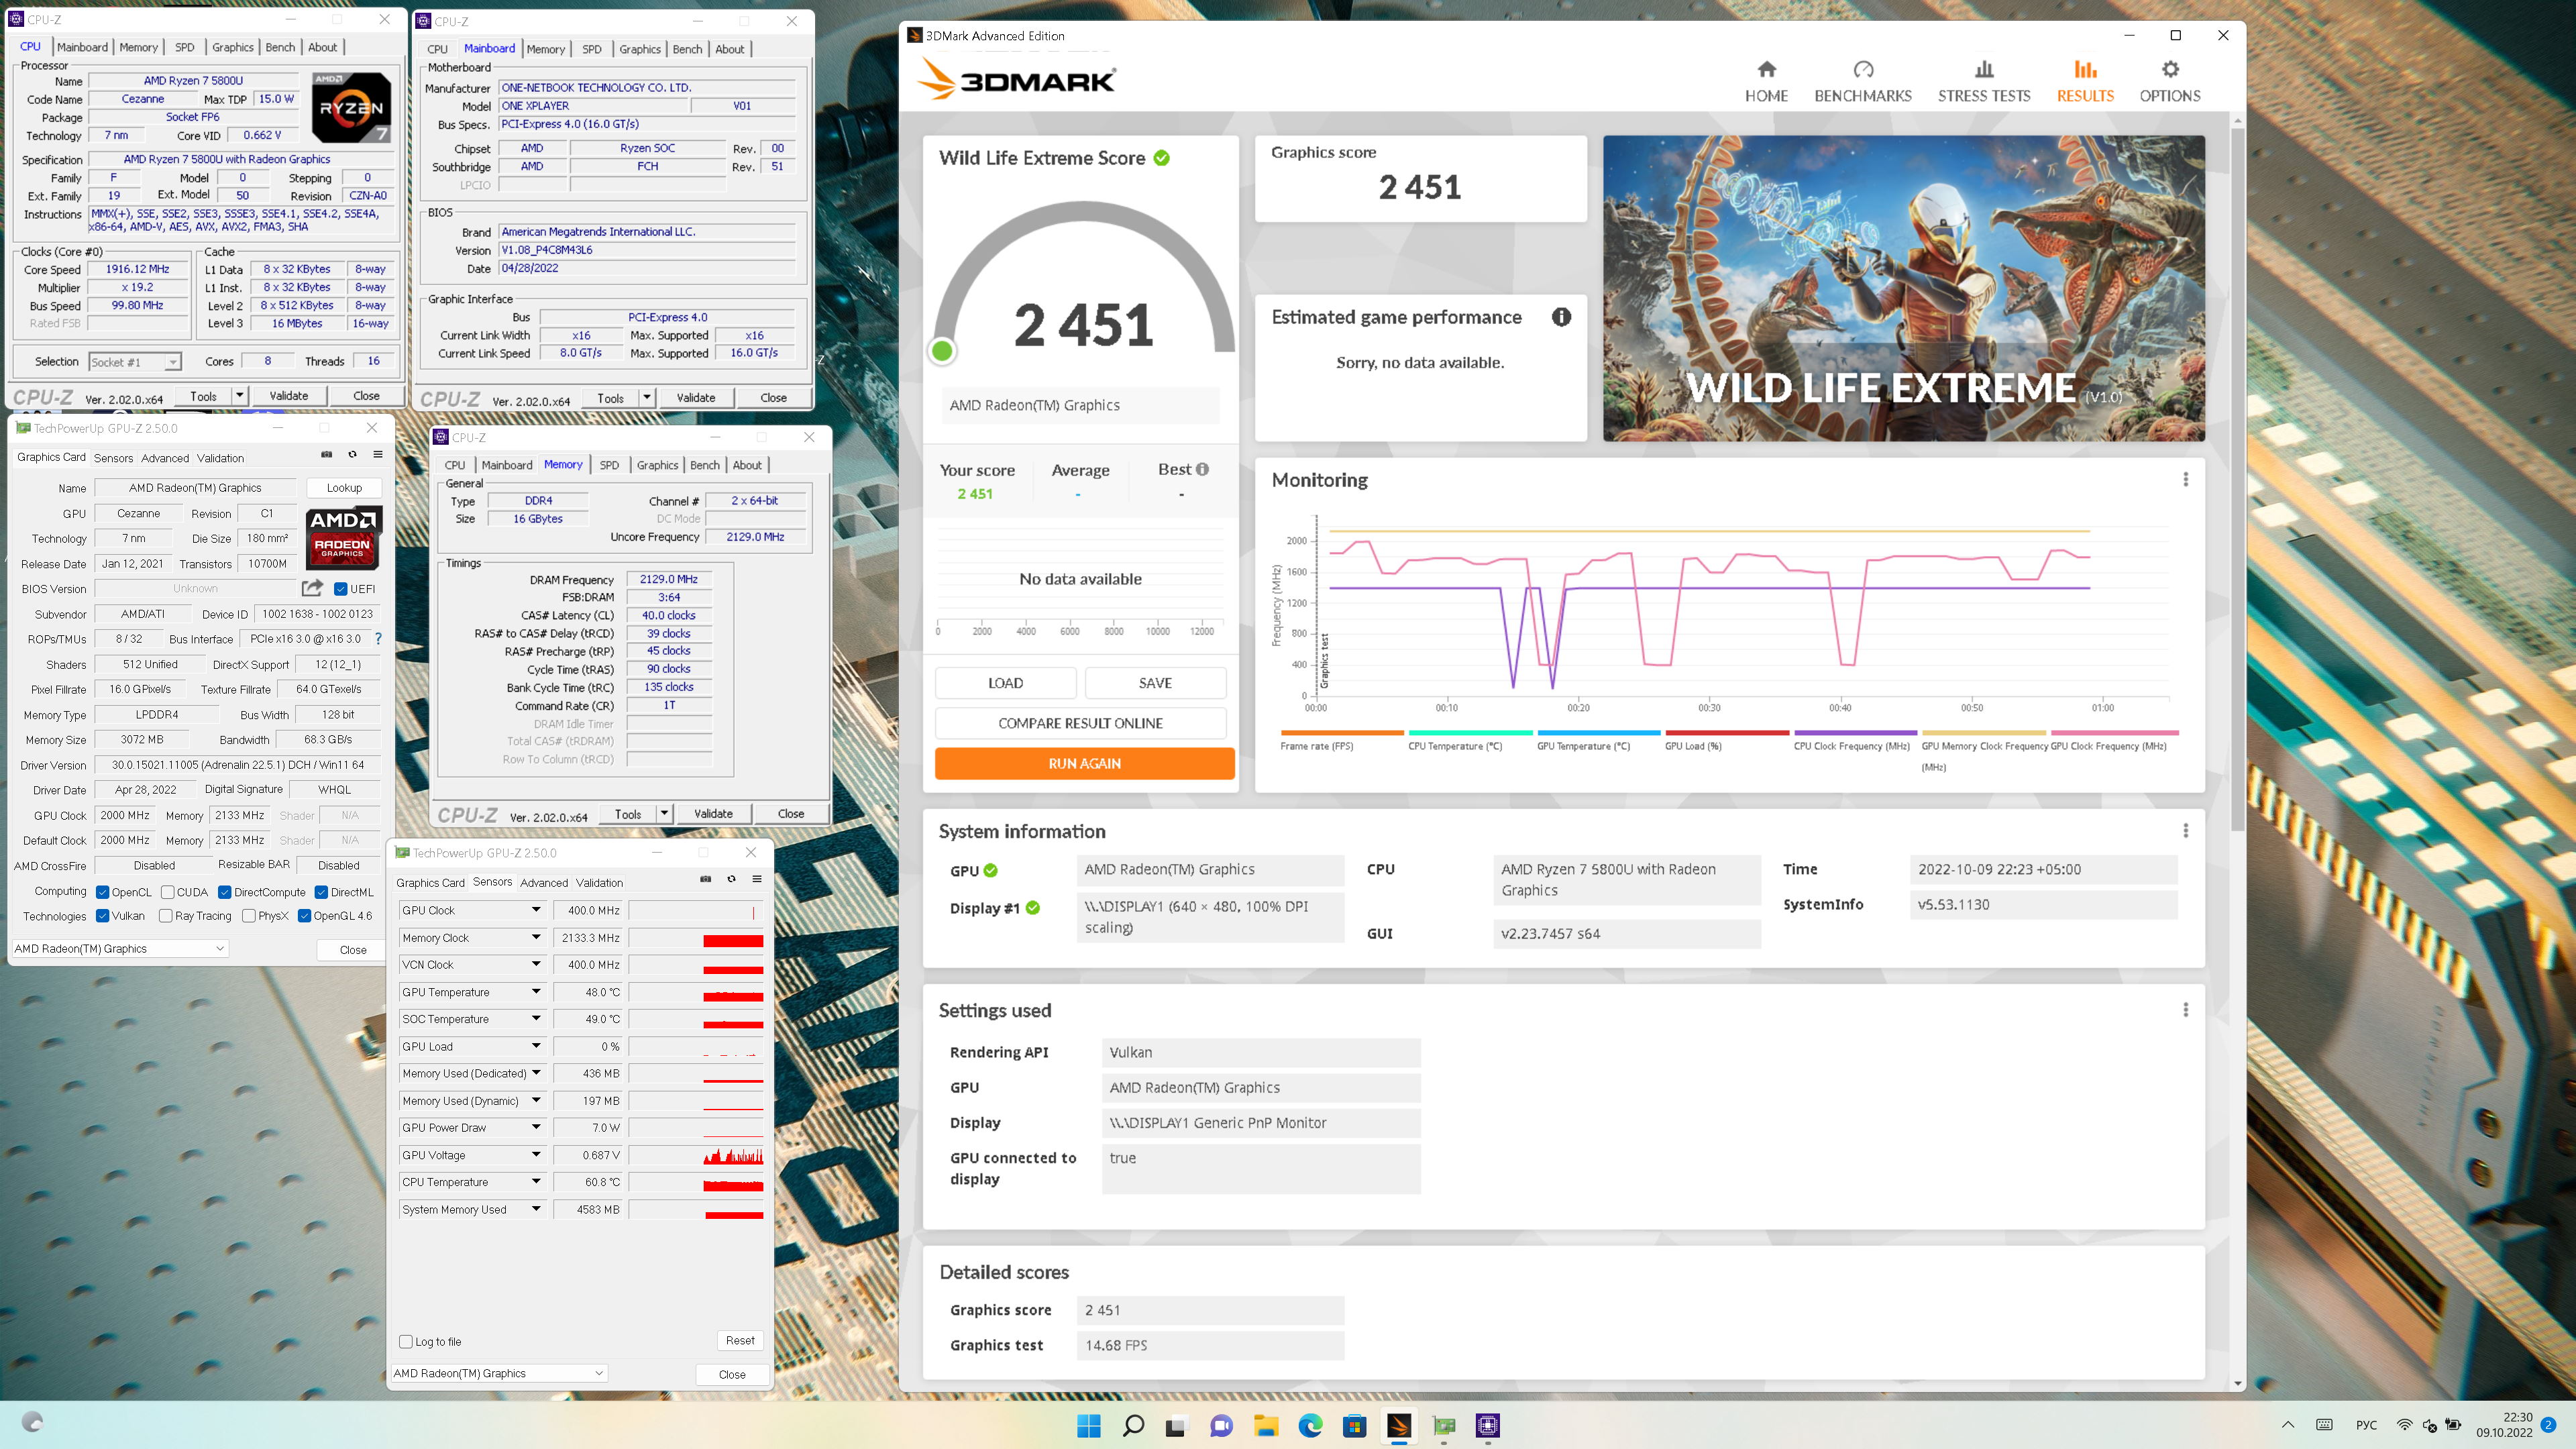Image resolution: width=2576 pixels, height=1449 pixels.
Task: Open the Bench tab in CPU-Z CPU window
Action: (280, 47)
